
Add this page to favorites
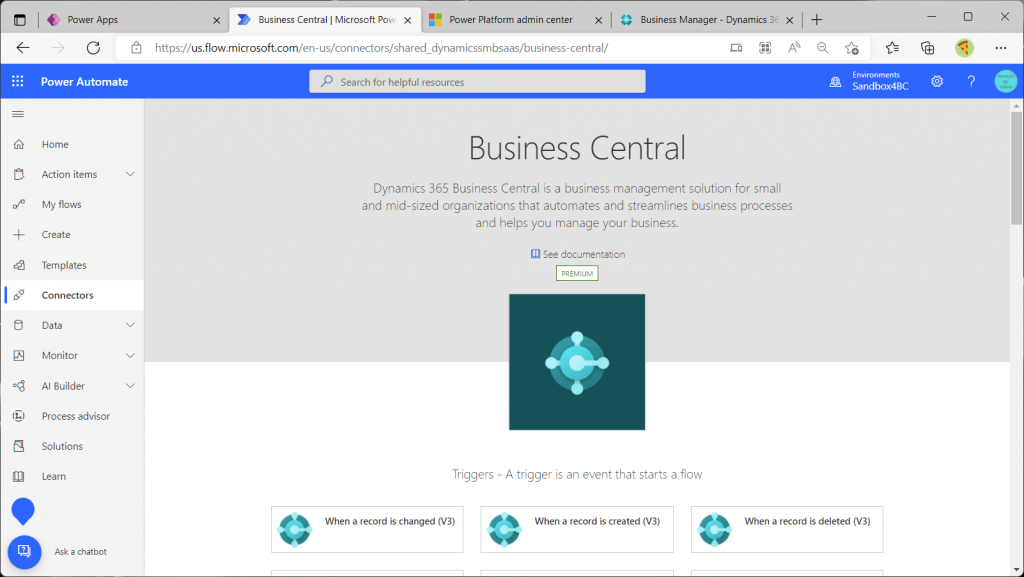pyautogui.click(x=852, y=48)
